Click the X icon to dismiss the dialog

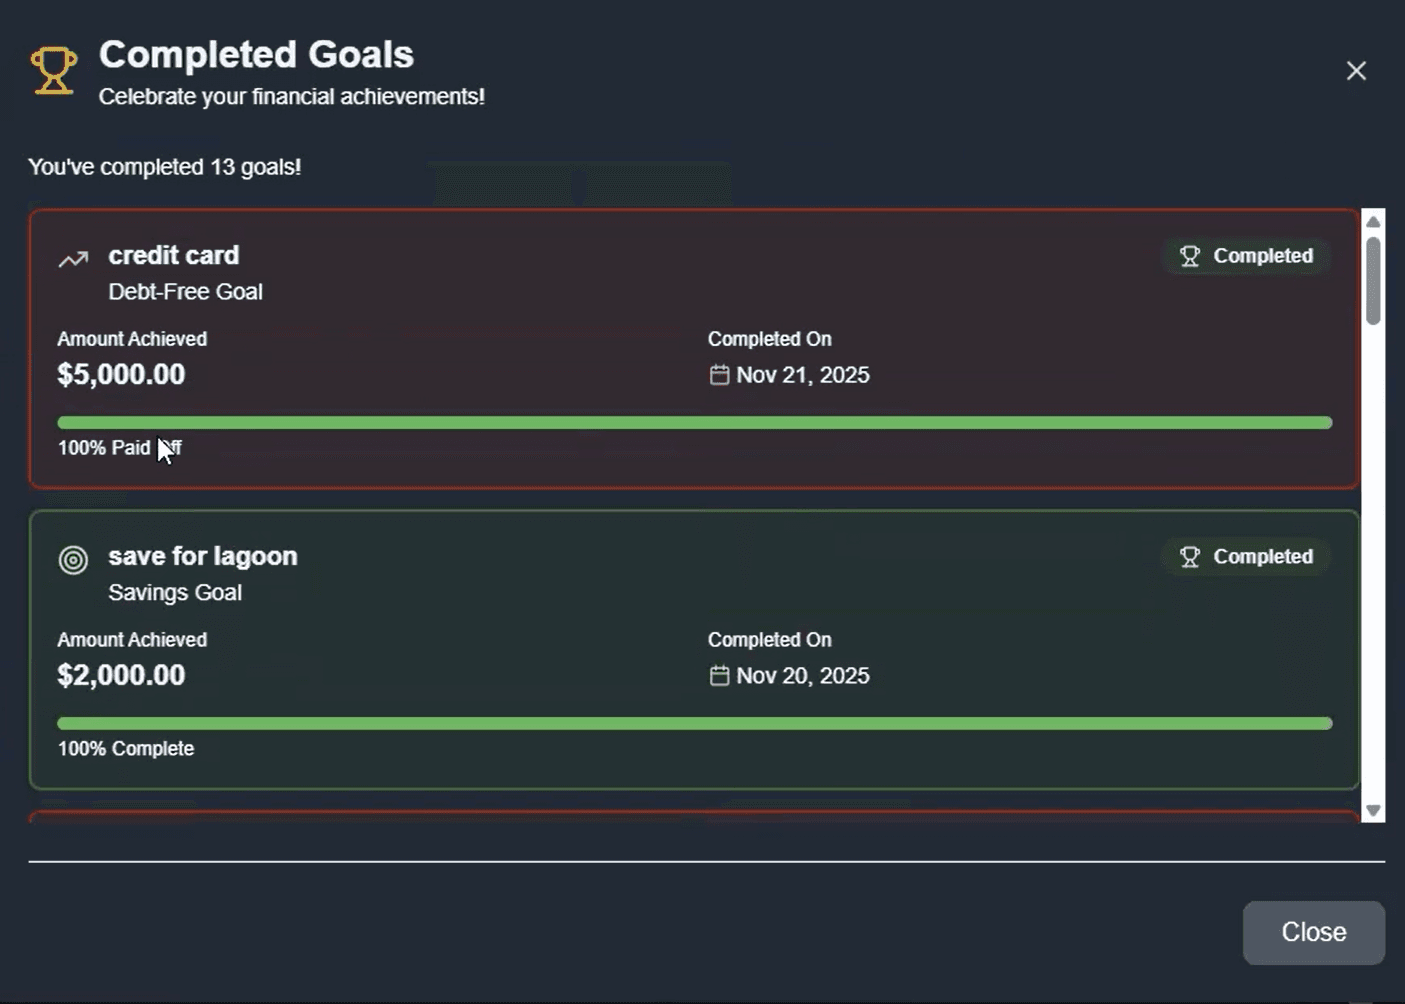pos(1356,70)
